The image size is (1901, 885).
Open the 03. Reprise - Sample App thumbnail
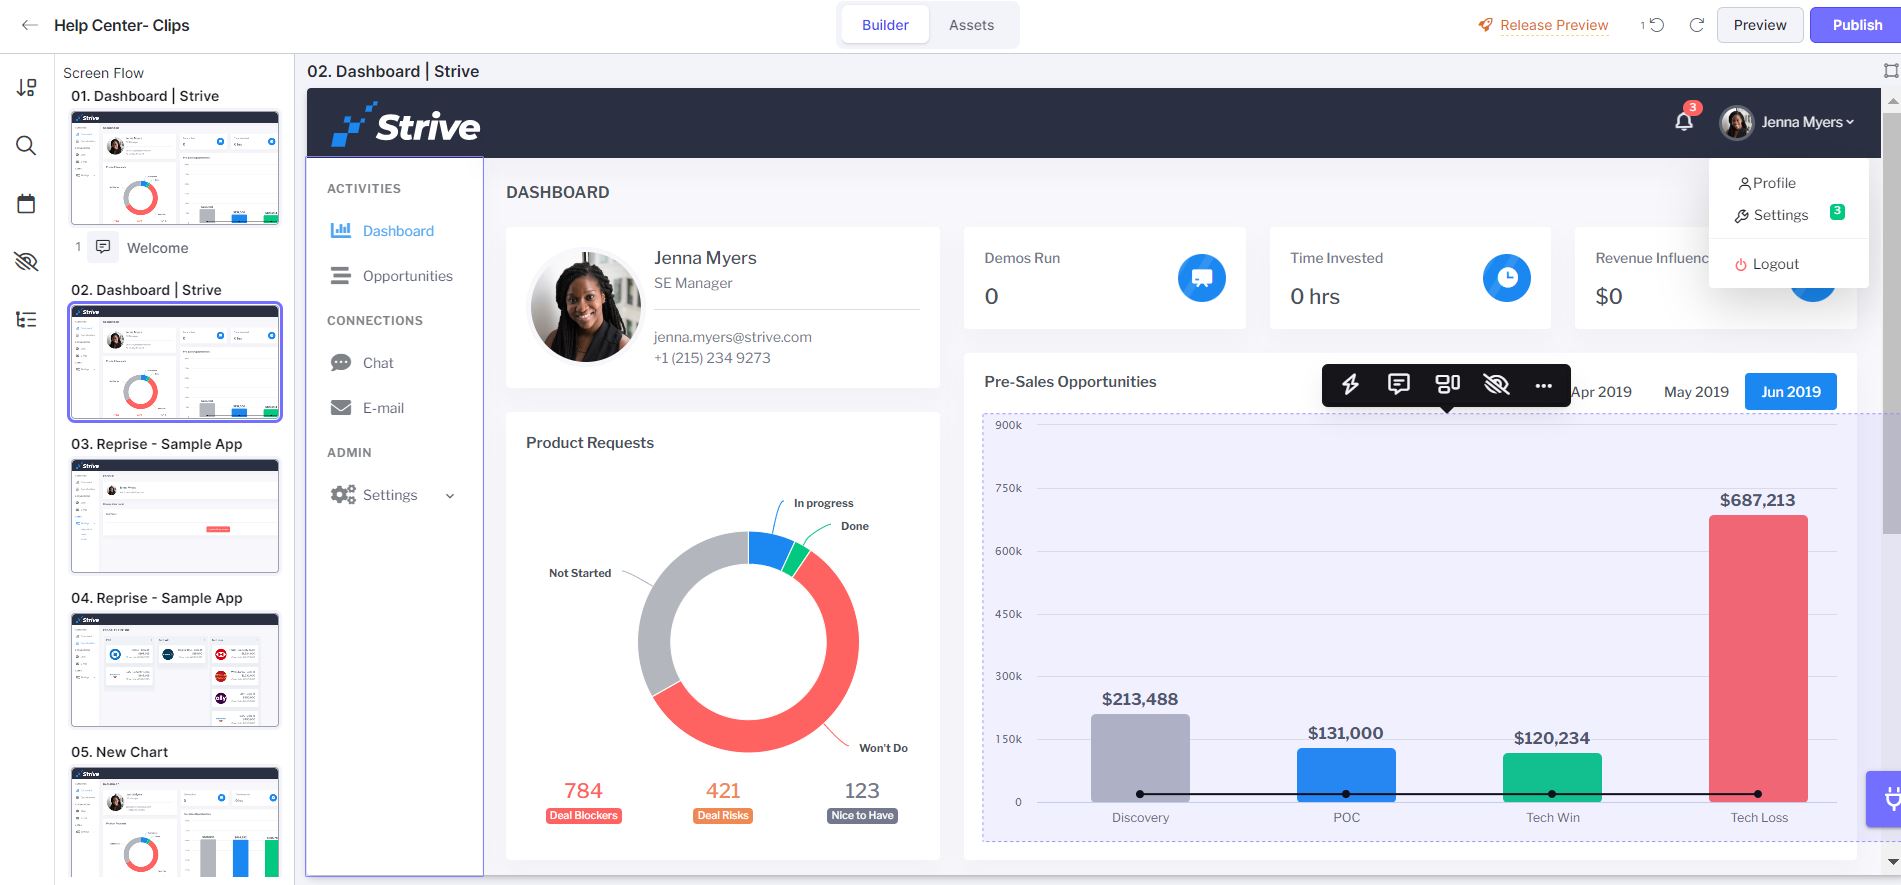point(175,516)
